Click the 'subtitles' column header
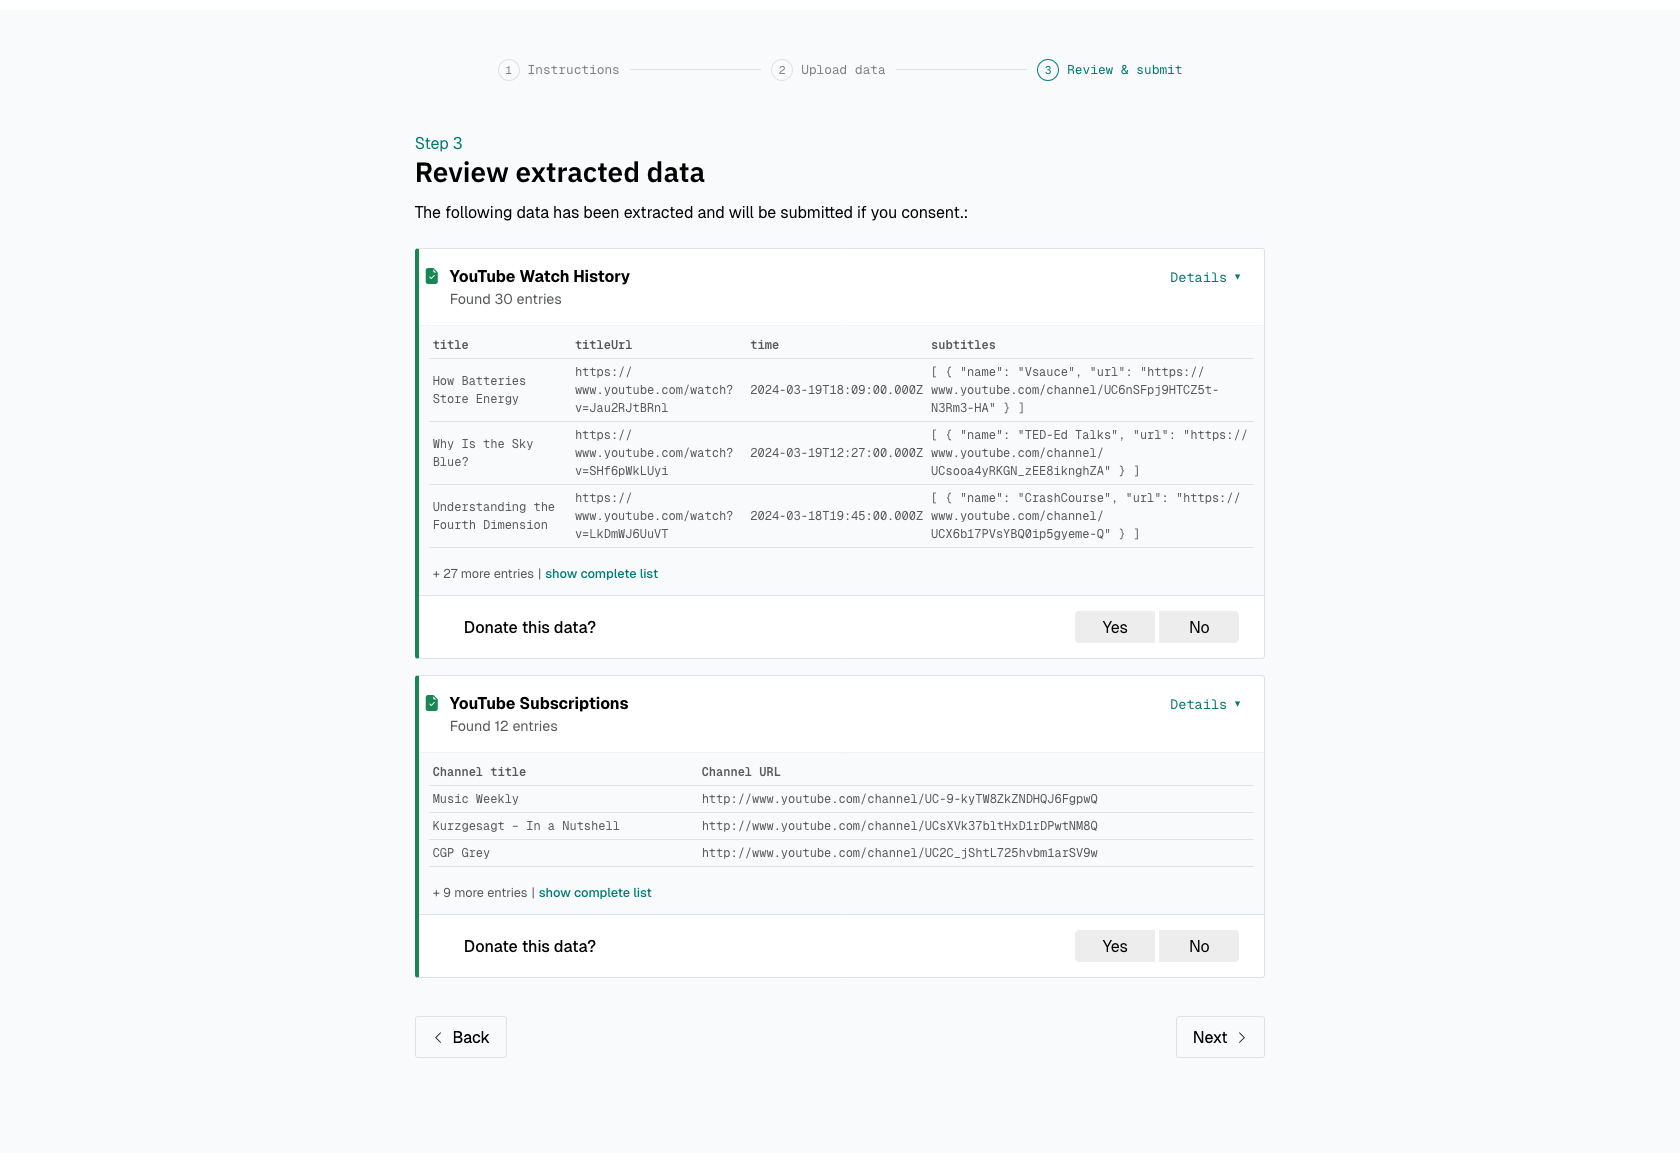Image resolution: width=1680 pixels, height=1173 pixels. pos(963,345)
